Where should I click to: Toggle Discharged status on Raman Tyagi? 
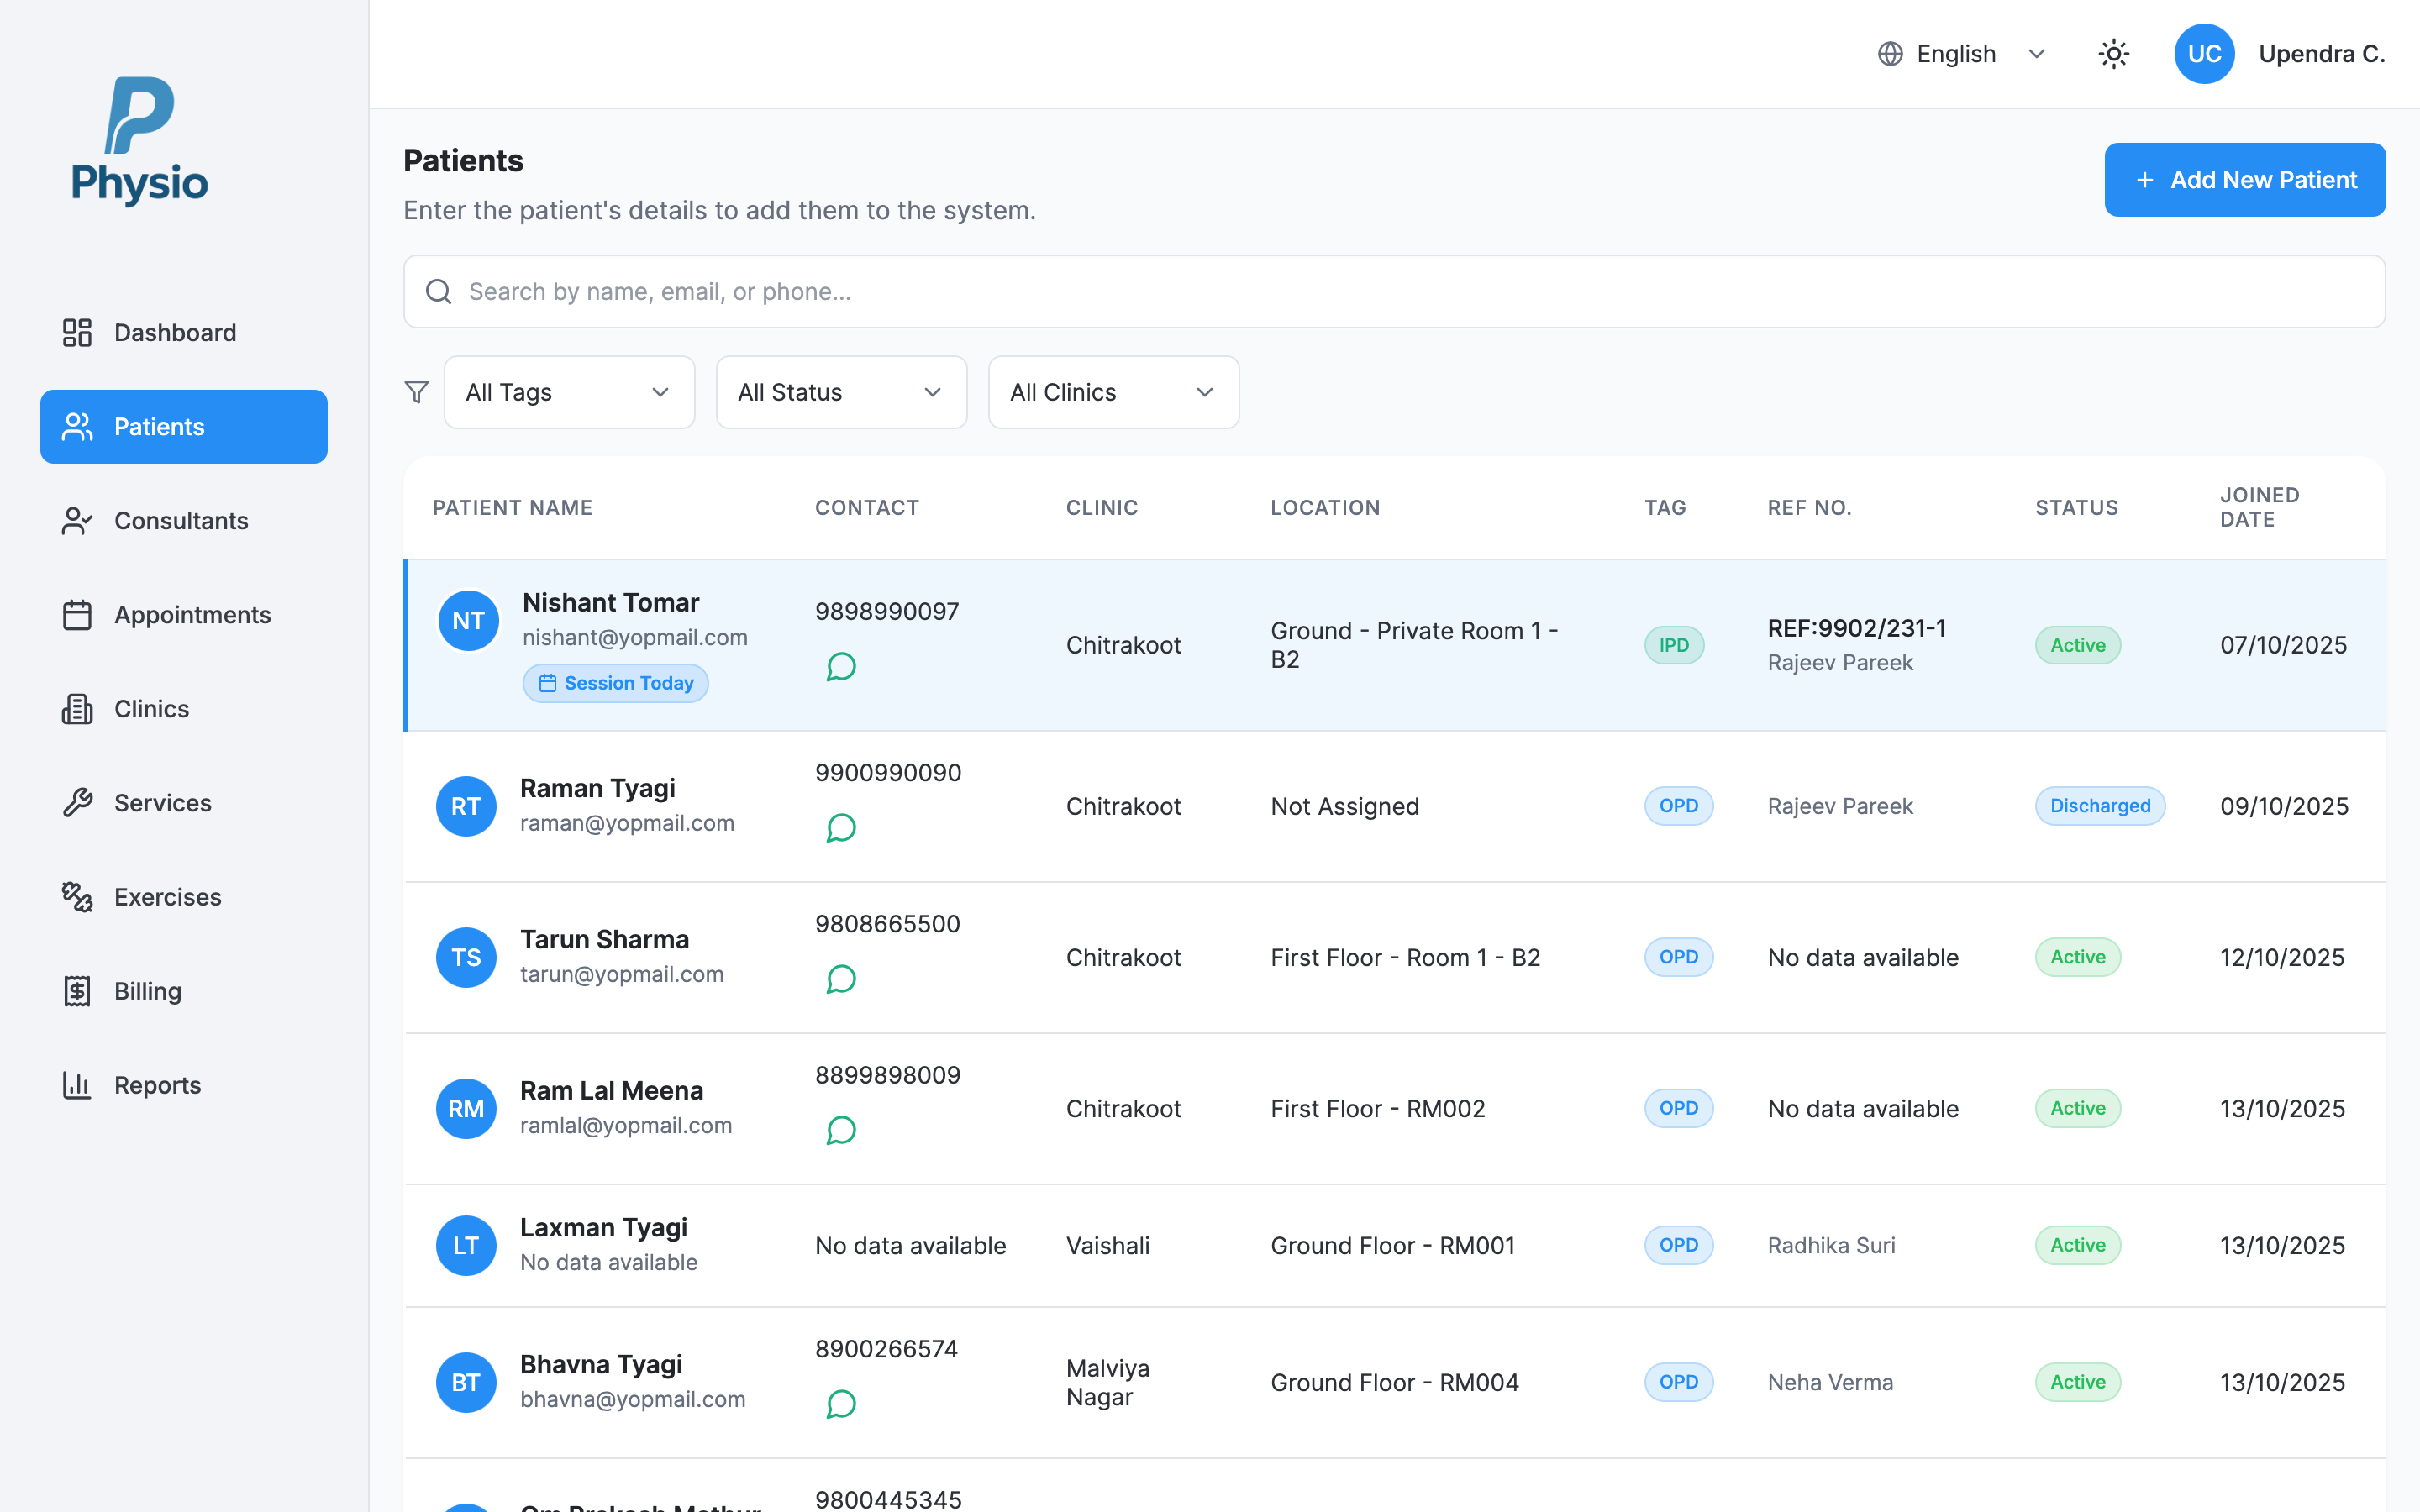[2100, 806]
